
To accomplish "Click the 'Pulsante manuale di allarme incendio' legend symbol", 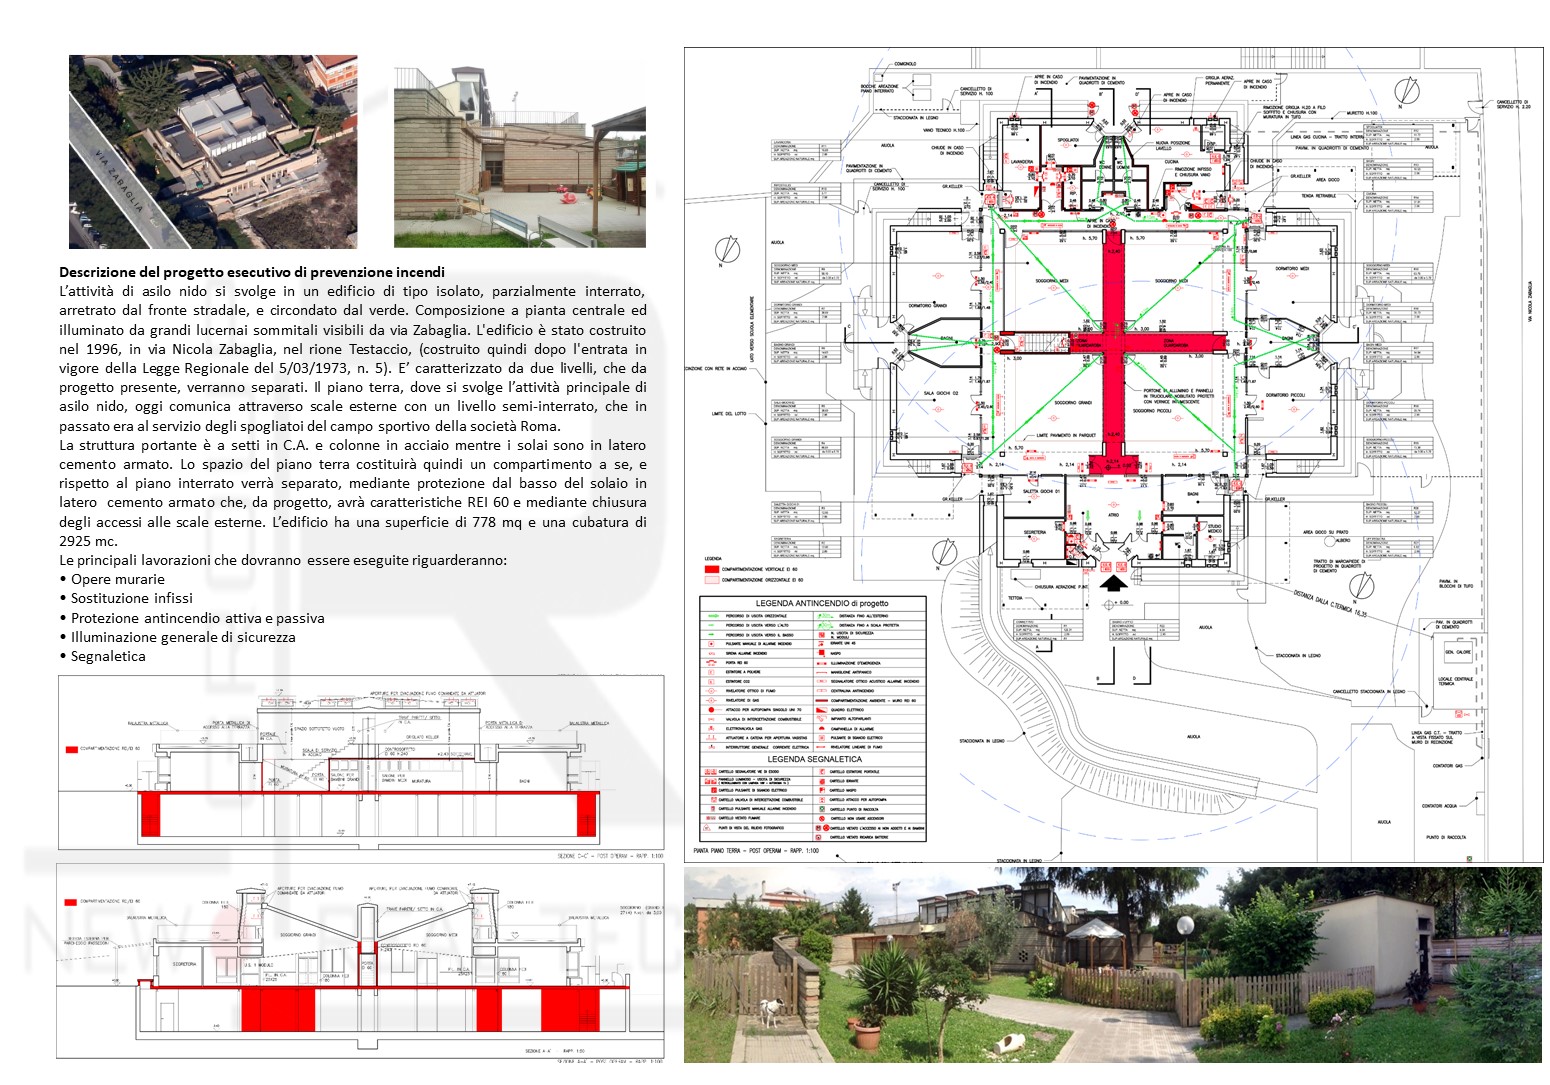I will tap(711, 644).
